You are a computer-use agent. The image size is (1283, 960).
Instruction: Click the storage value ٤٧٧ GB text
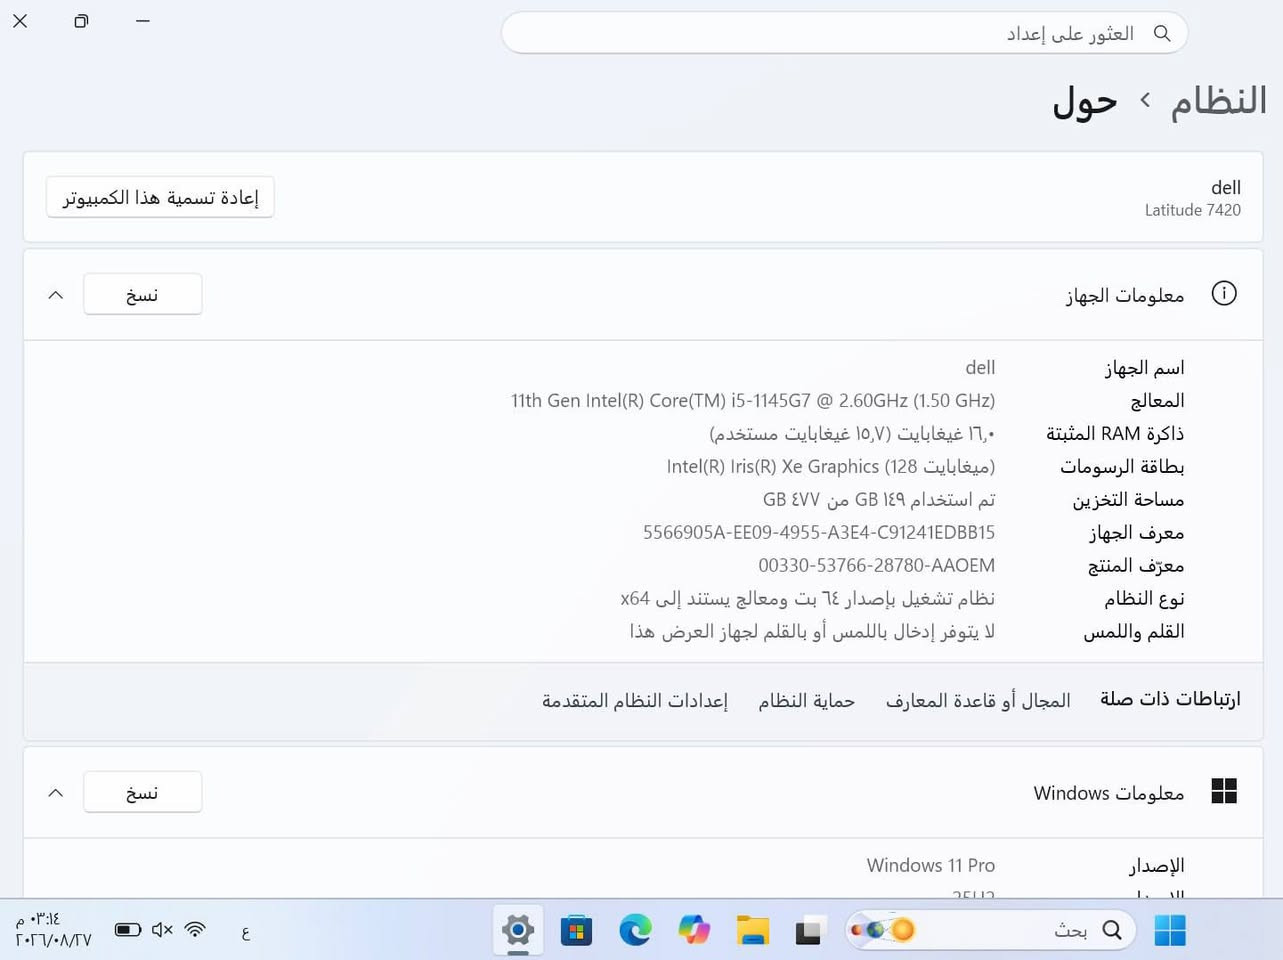point(879,499)
